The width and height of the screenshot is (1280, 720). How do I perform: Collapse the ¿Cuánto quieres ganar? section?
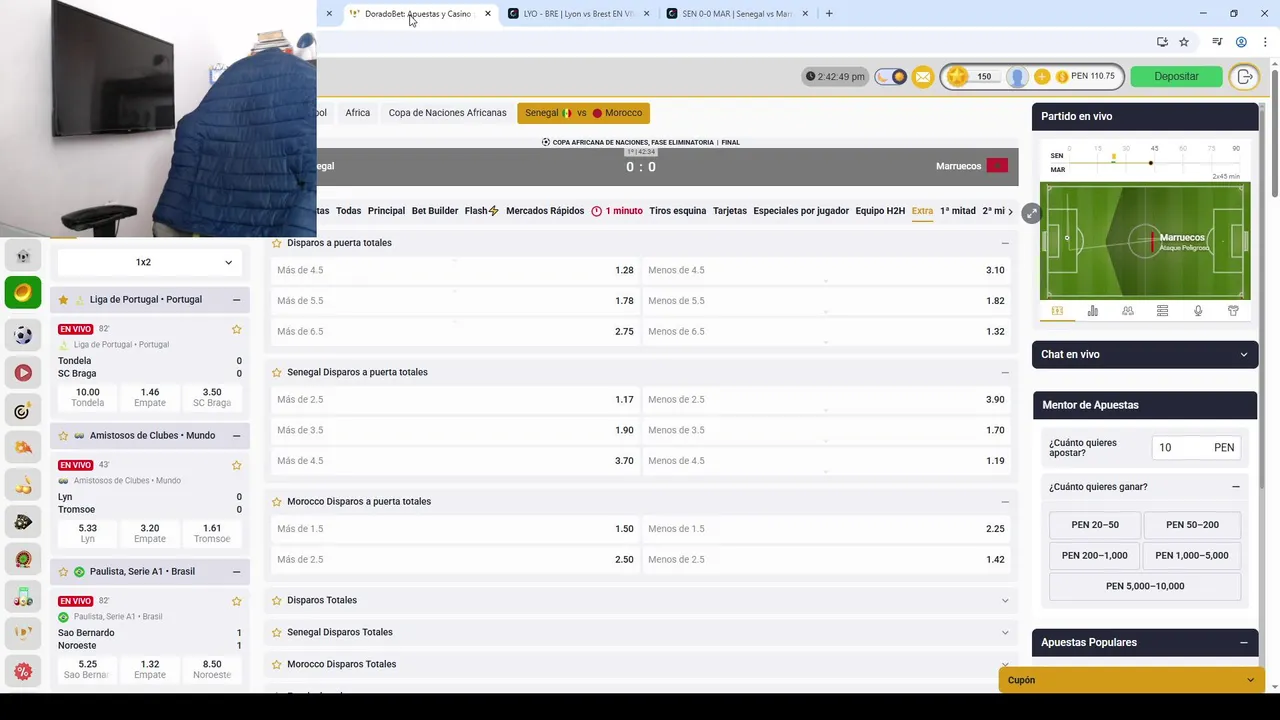(x=1236, y=487)
